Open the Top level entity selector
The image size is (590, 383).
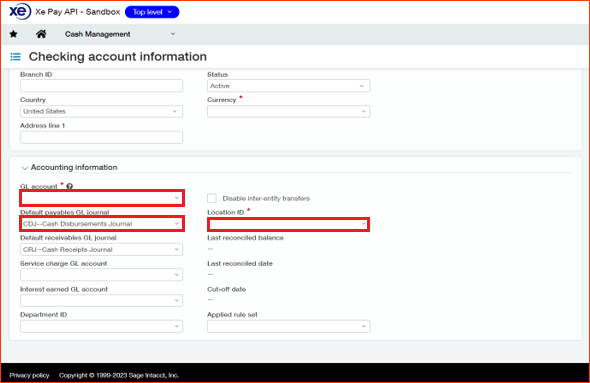point(152,12)
